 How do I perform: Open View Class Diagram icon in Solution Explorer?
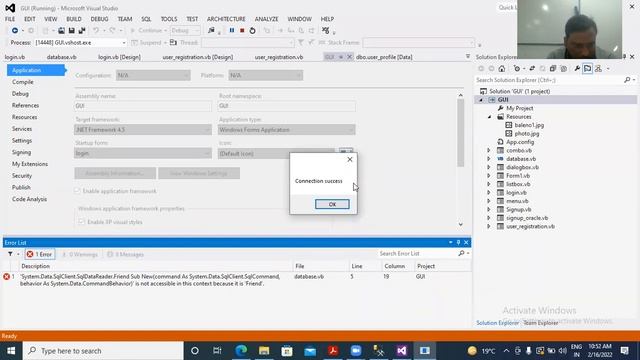coord(598,69)
